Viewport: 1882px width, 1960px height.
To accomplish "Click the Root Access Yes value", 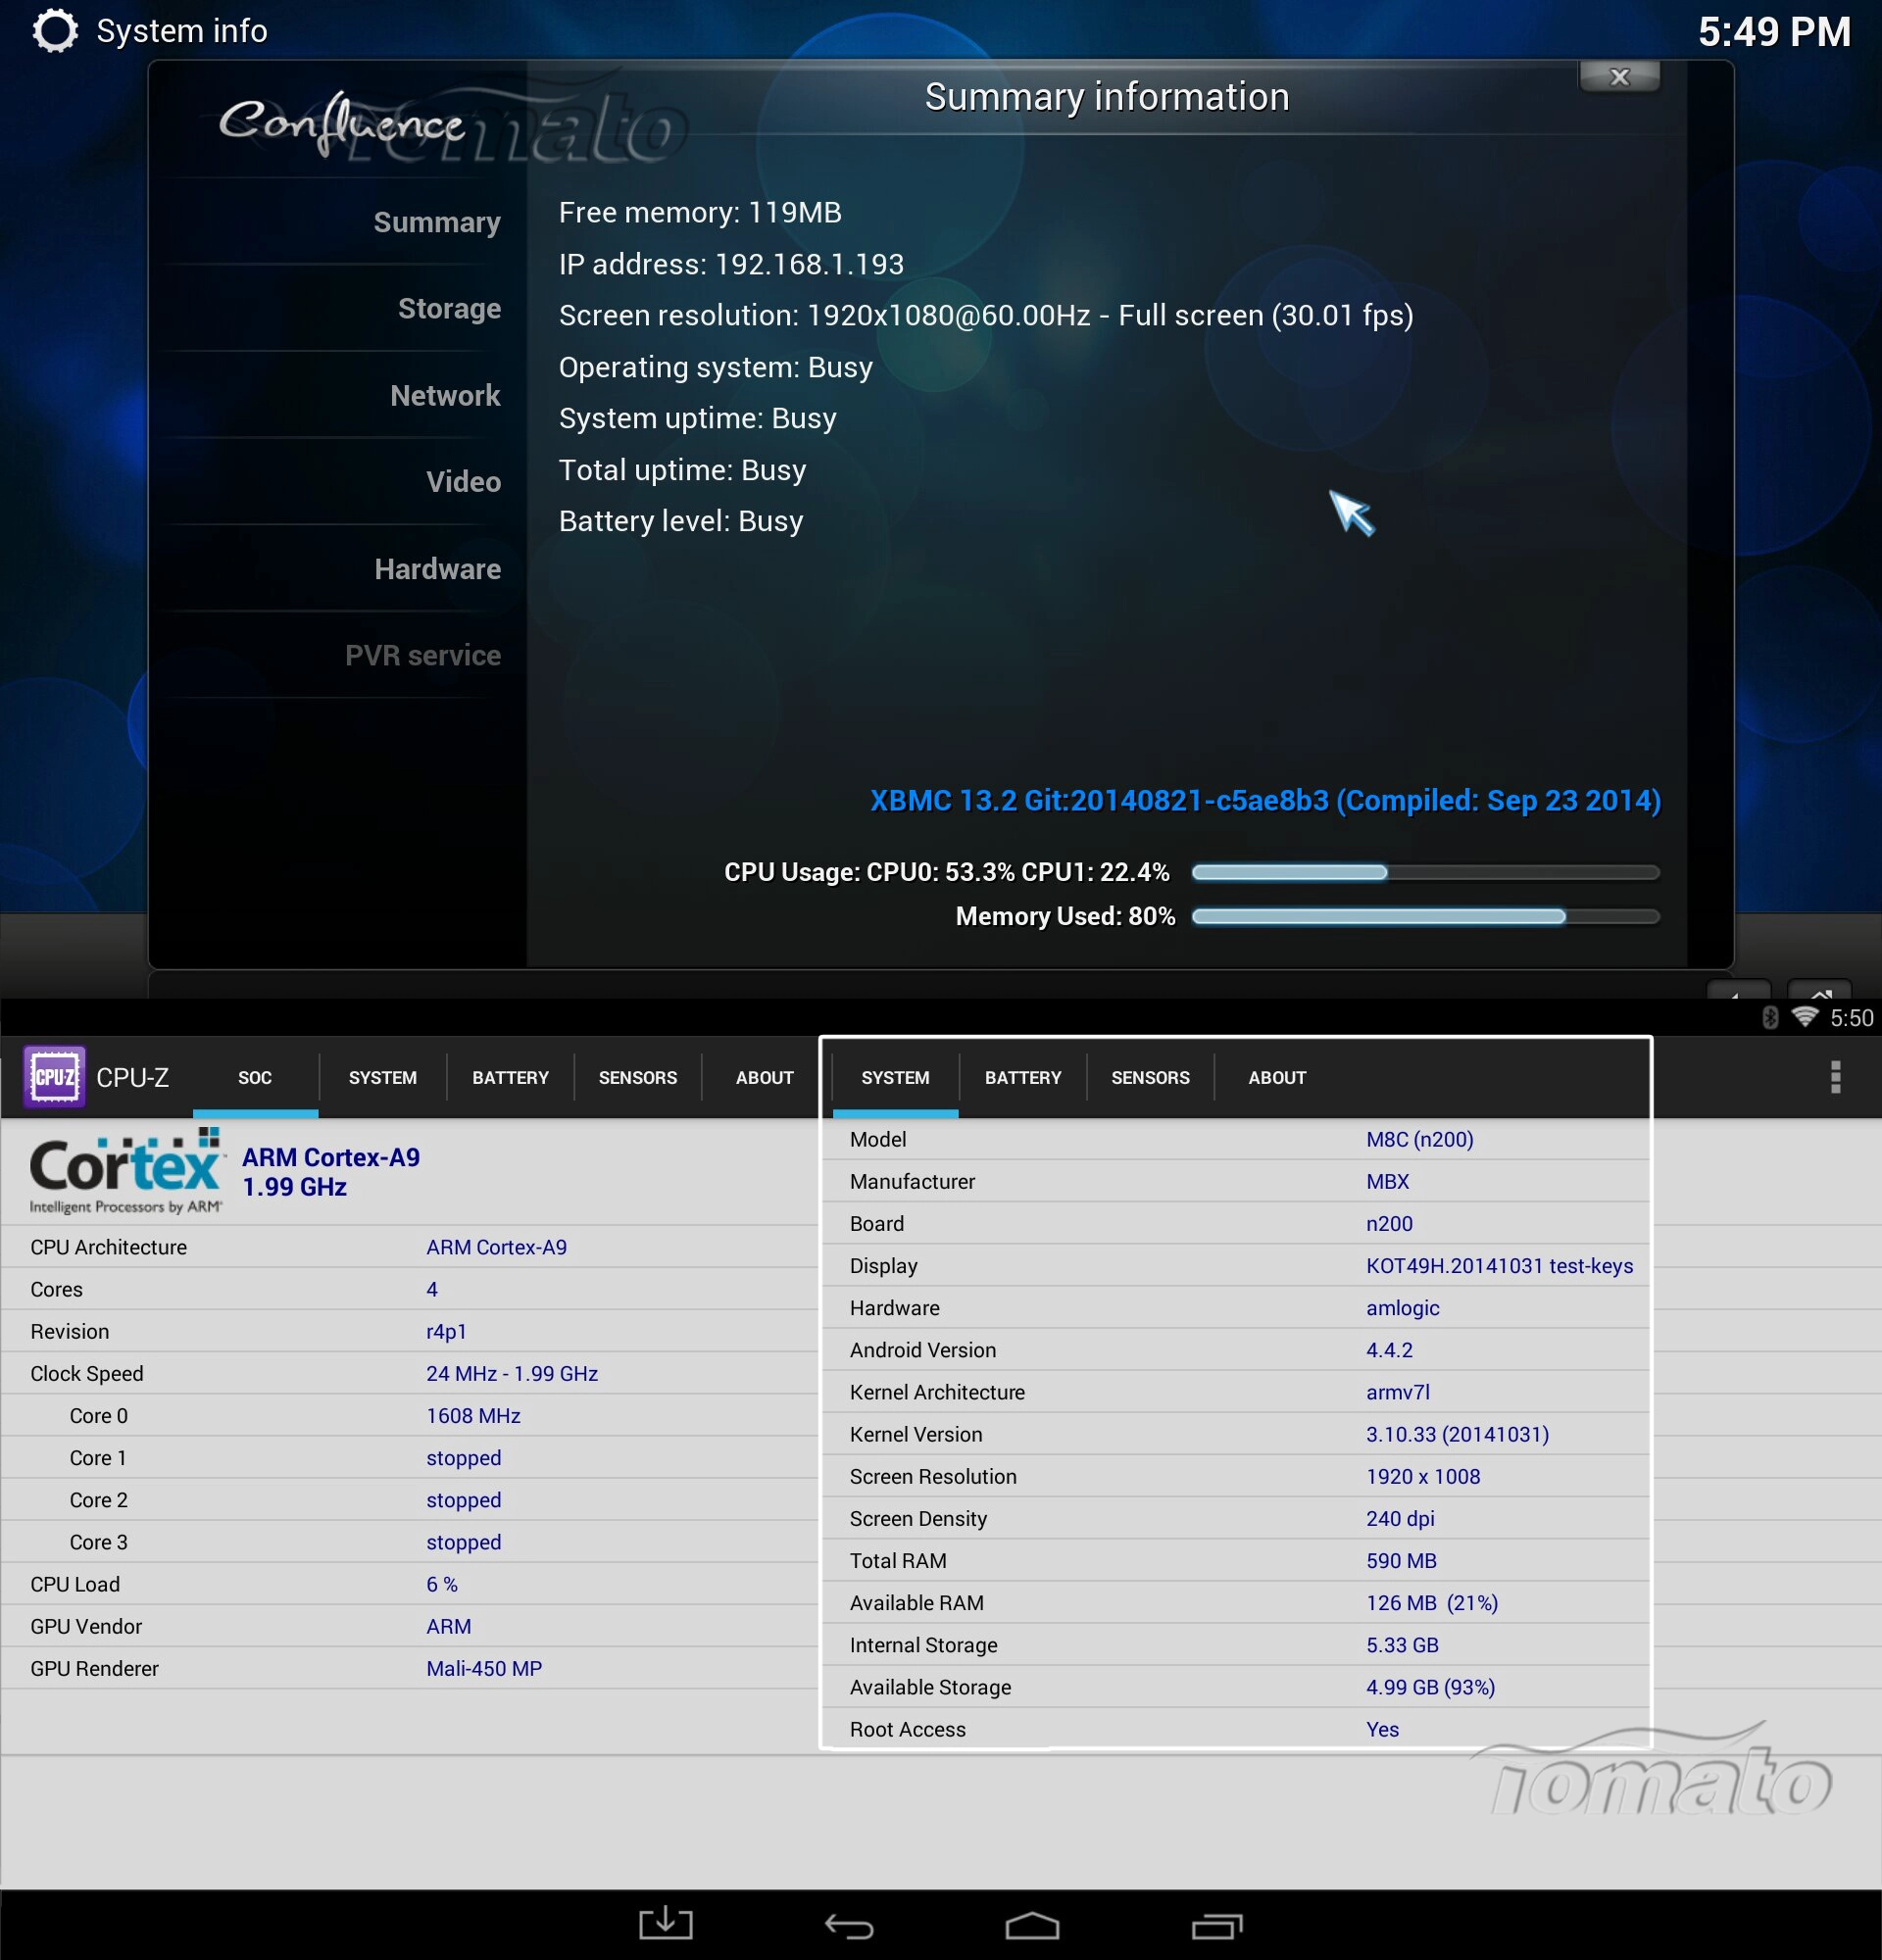I will point(1382,1729).
